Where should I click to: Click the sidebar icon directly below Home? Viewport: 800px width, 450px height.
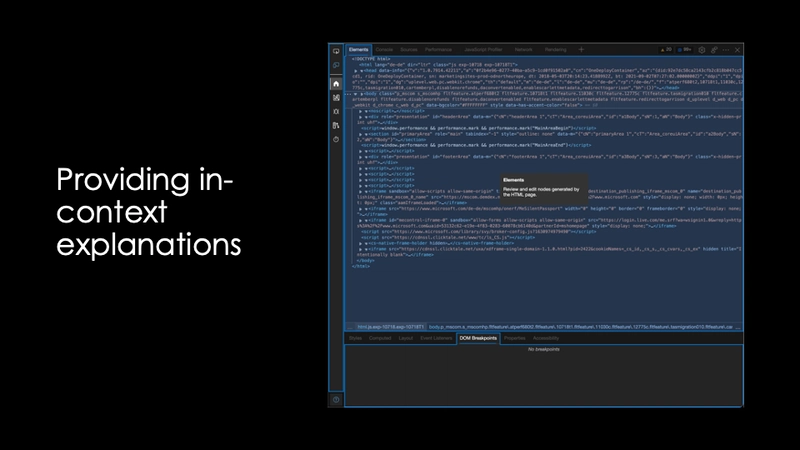pyautogui.click(x=336, y=97)
